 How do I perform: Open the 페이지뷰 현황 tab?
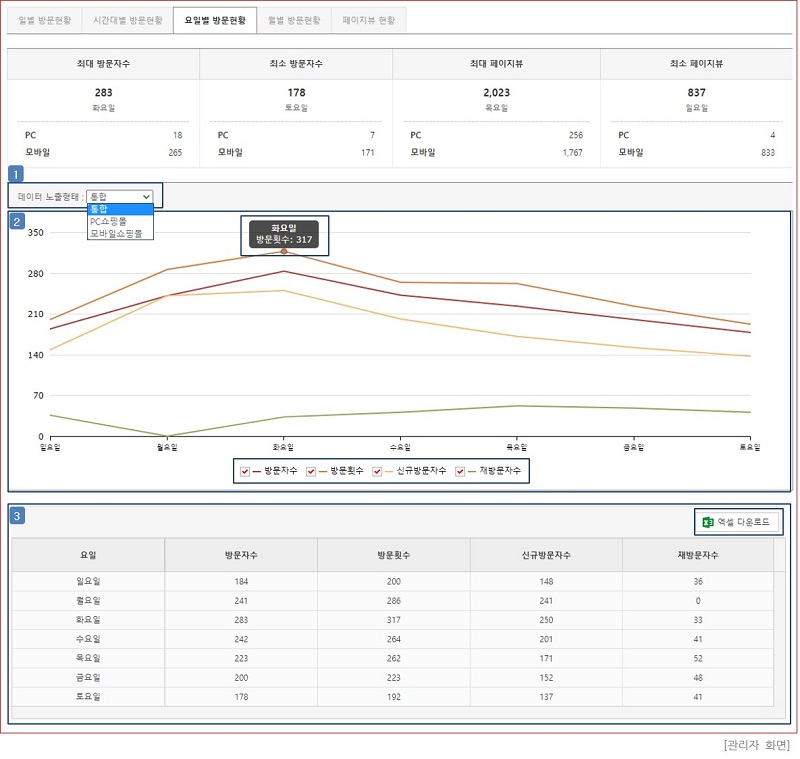[x=368, y=20]
